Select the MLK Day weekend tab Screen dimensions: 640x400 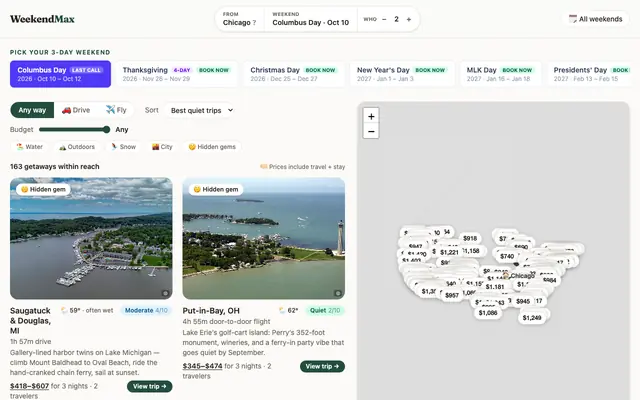coord(501,74)
